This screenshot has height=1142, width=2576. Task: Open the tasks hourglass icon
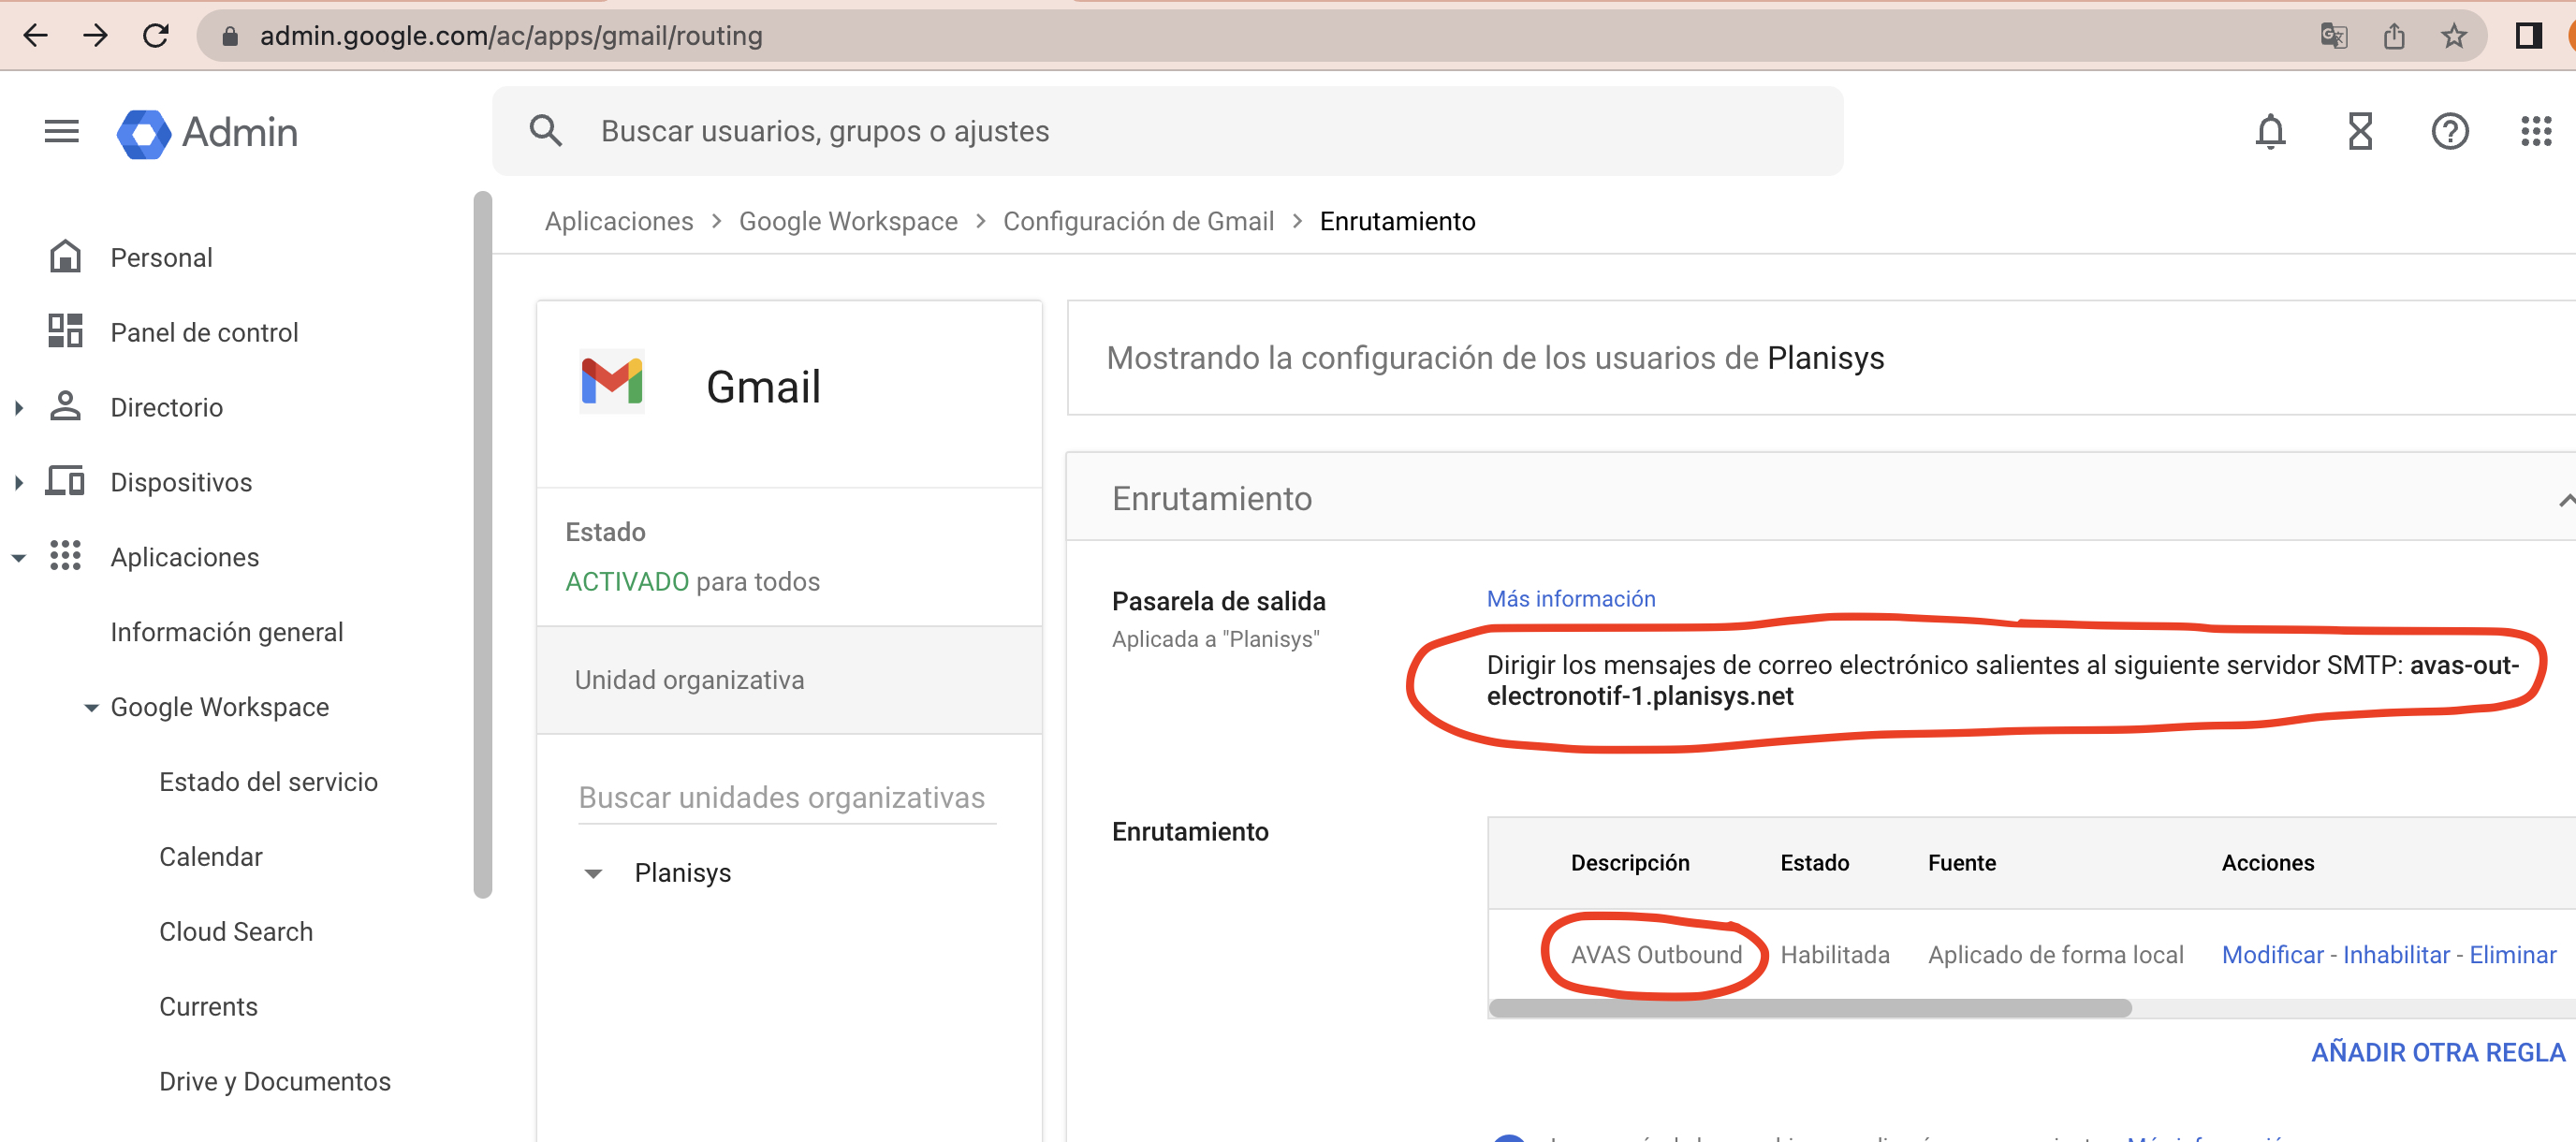(2360, 131)
